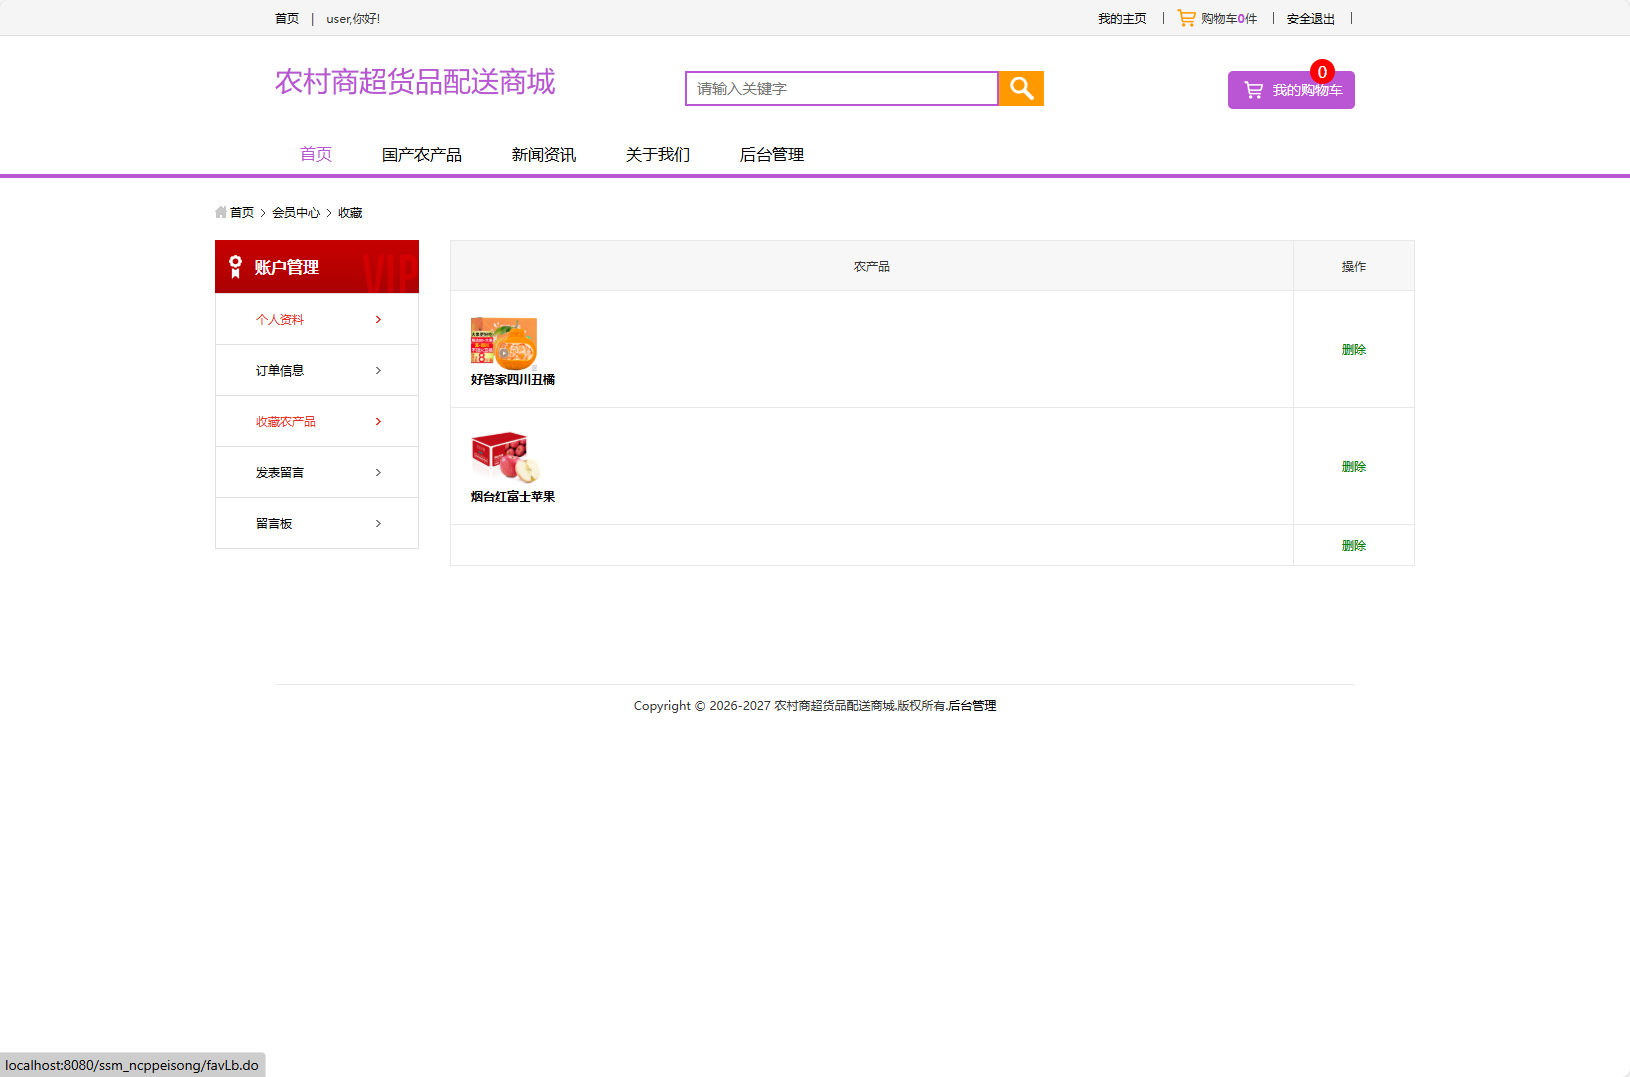Click inside the keyword search input field
Image resolution: width=1630 pixels, height=1077 pixels.
coord(840,88)
